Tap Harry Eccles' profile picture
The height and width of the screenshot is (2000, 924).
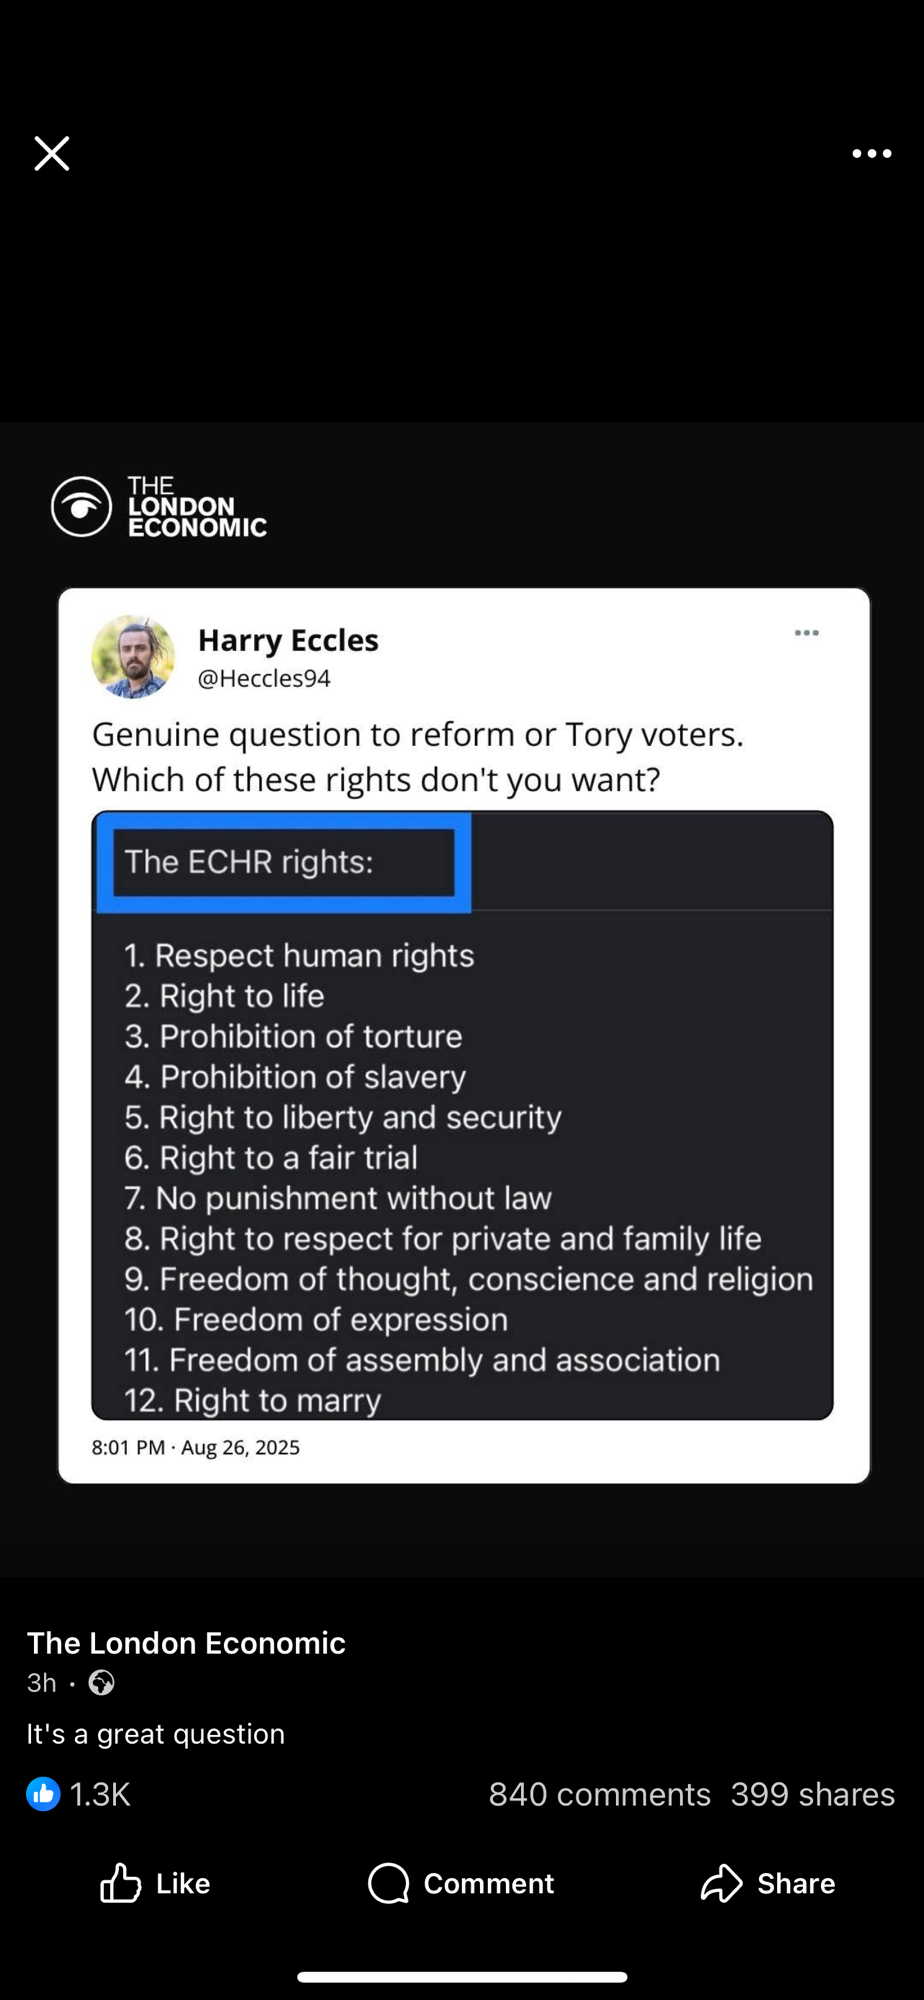(133, 657)
